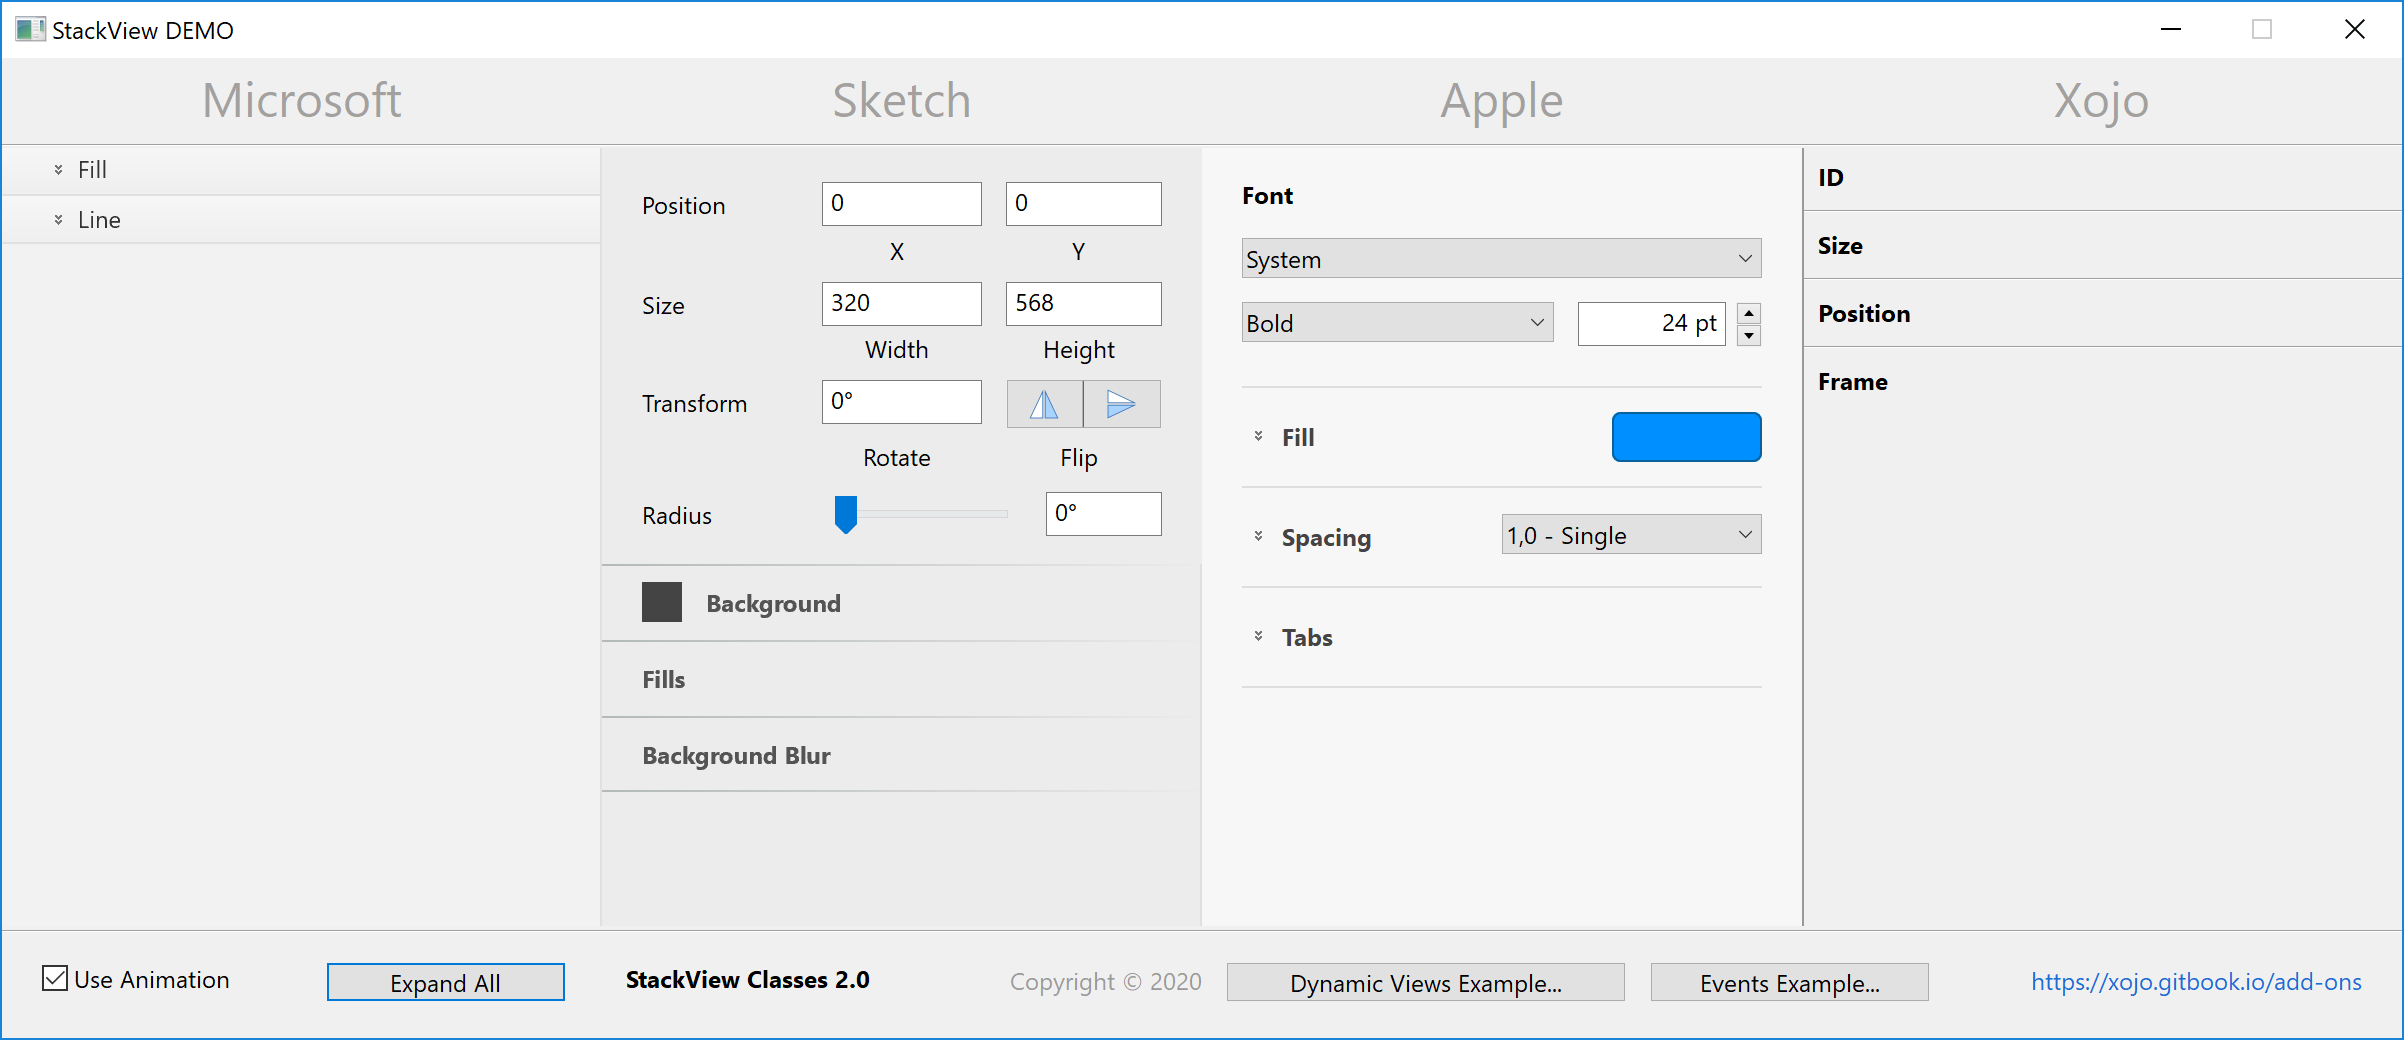This screenshot has width=2404, height=1040.
Task: Expand the Line row in Microsoft column
Action: pos(300,220)
